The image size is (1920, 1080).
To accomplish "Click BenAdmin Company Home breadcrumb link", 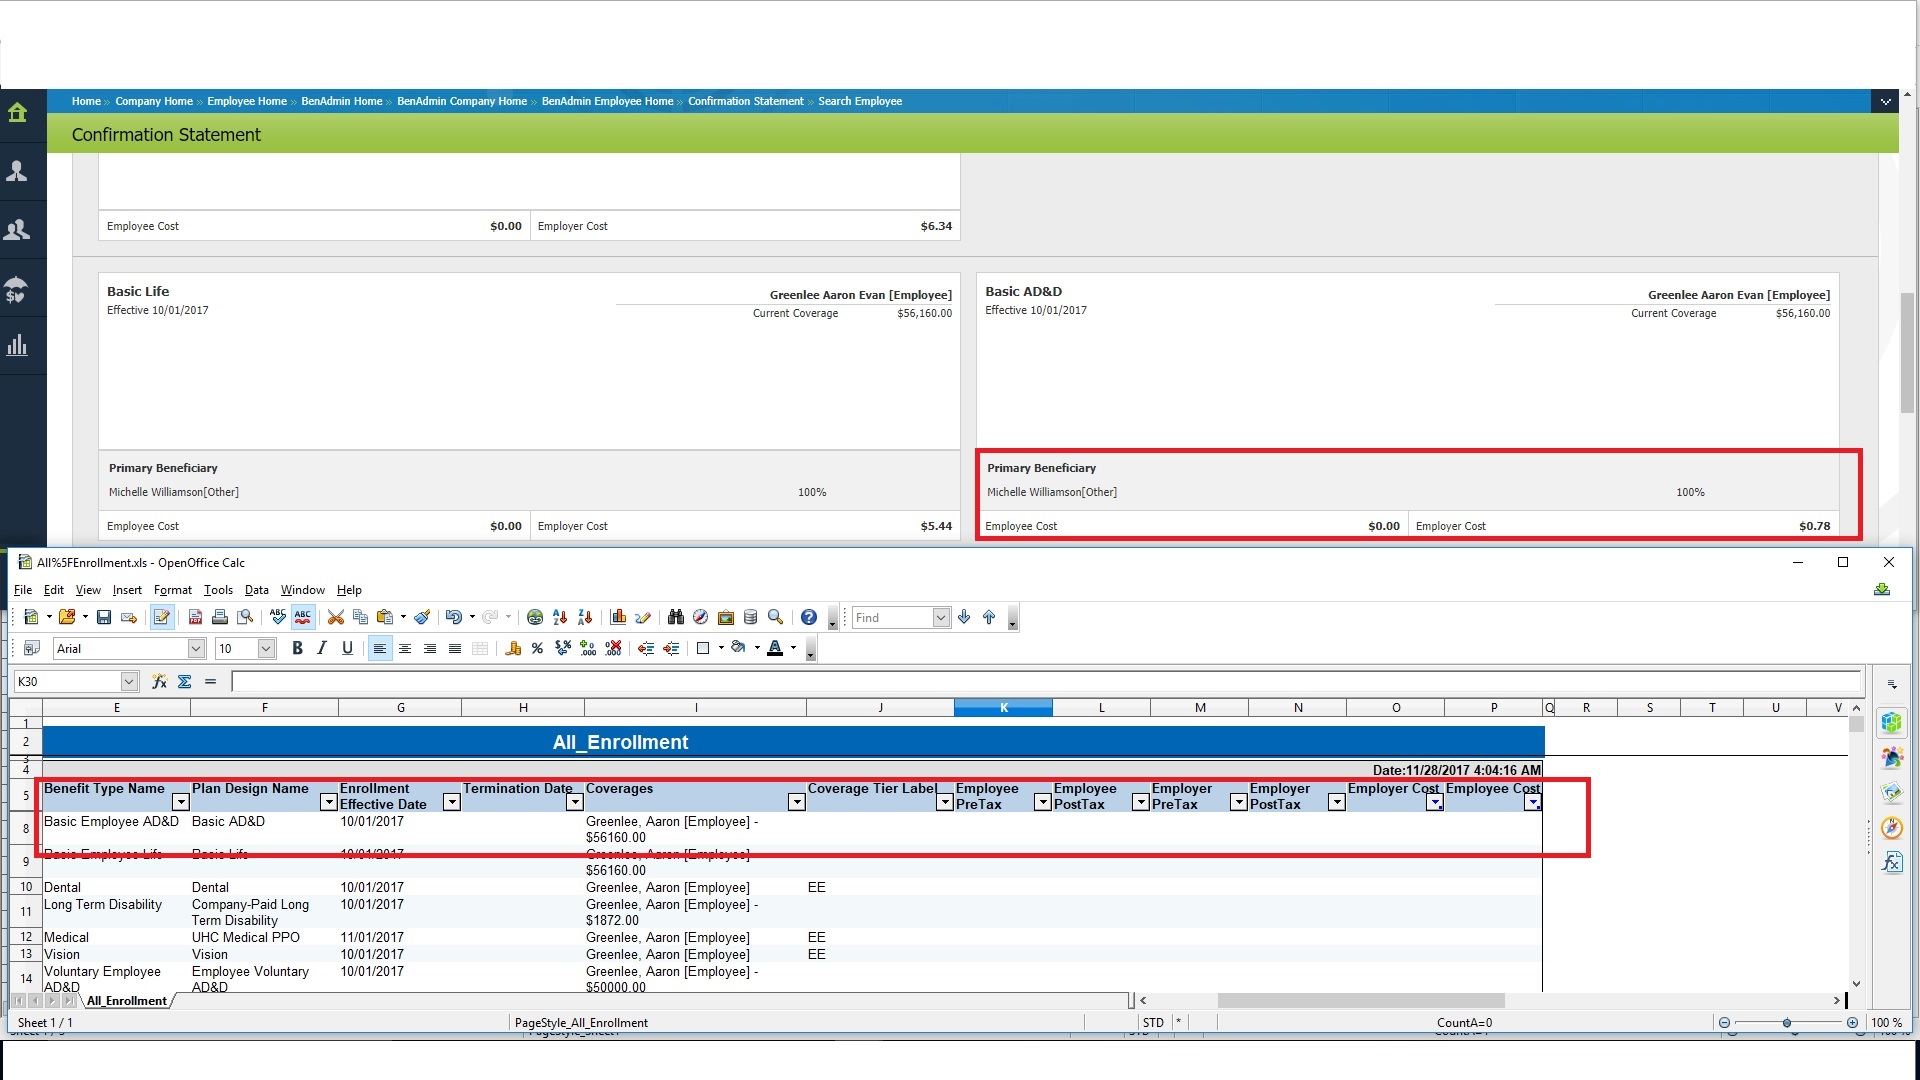I will [x=461, y=101].
